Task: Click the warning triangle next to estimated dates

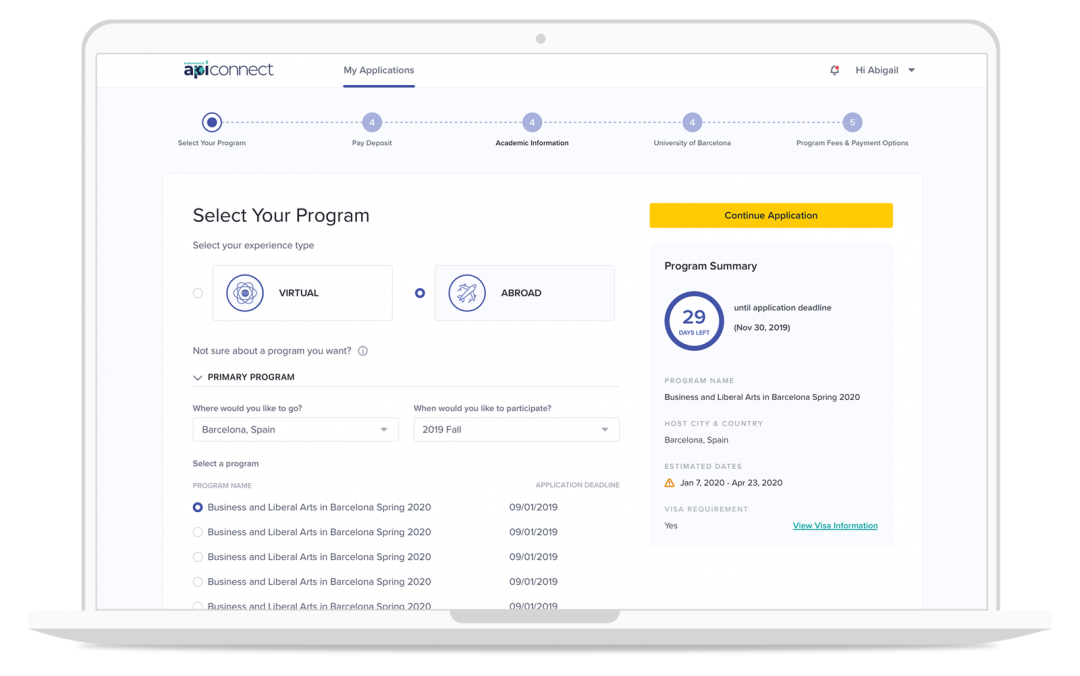Action: point(669,482)
